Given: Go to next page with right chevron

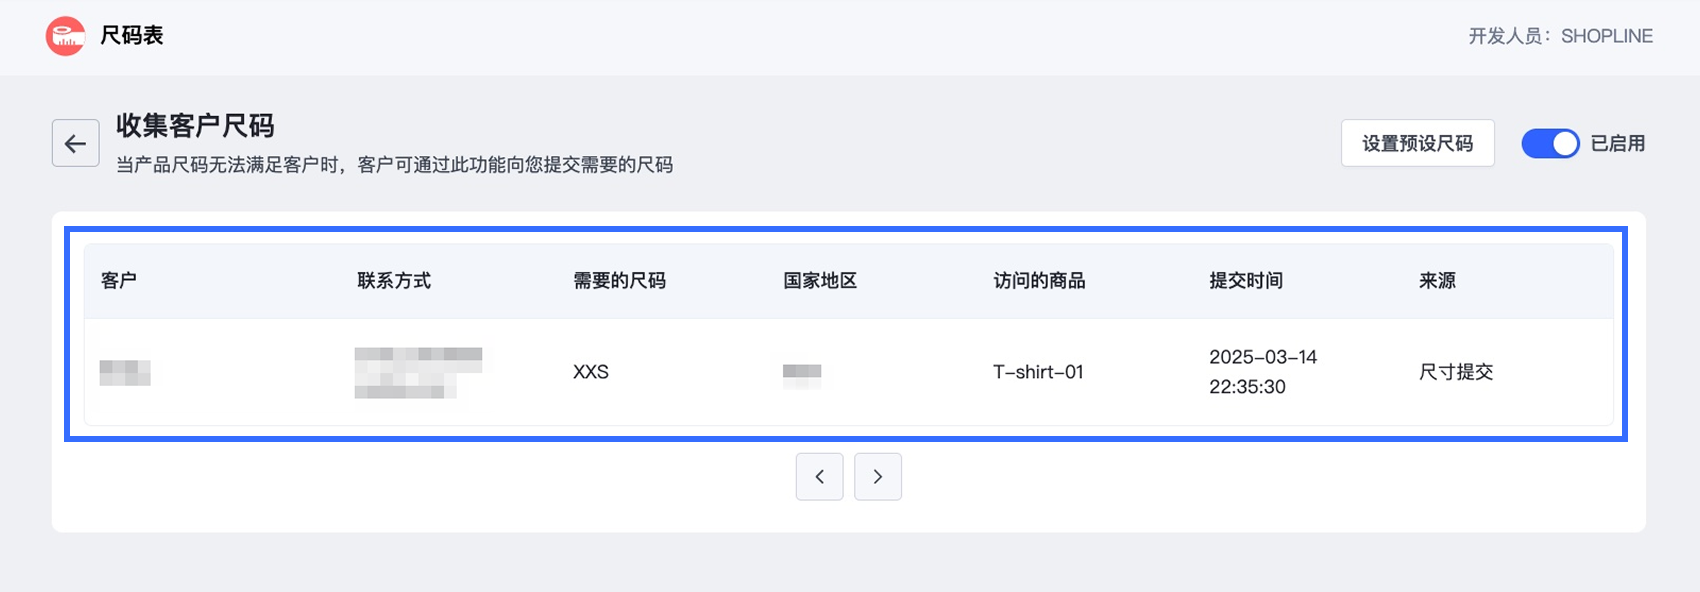Looking at the screenshot, I should [878, 477].
